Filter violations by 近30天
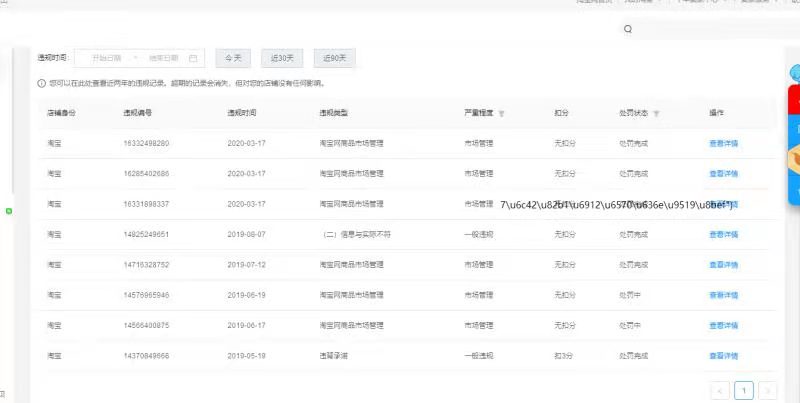800x403 pixels. coord(282,58)
